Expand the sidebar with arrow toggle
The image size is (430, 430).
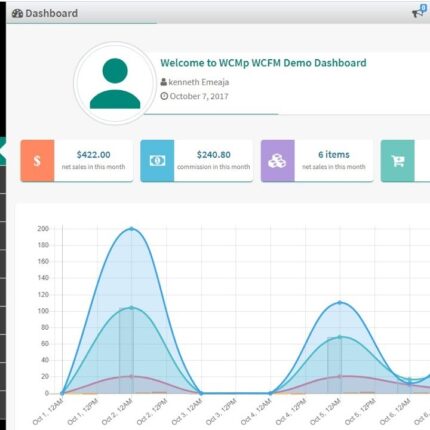click(x=3, y=151)
